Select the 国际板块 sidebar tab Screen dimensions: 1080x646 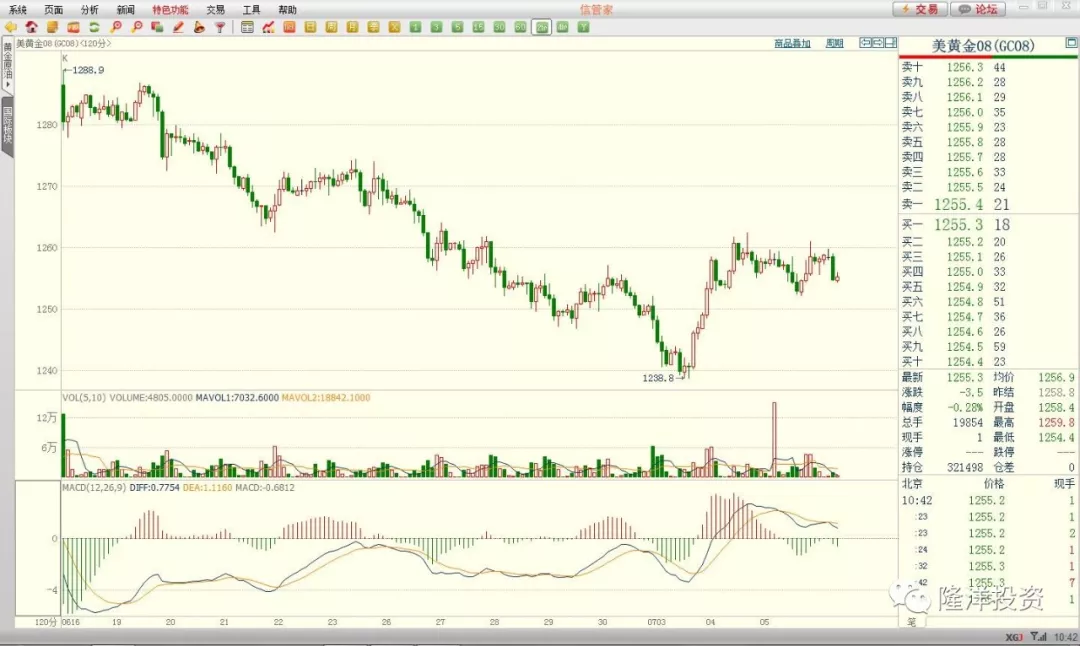[8, 125]
